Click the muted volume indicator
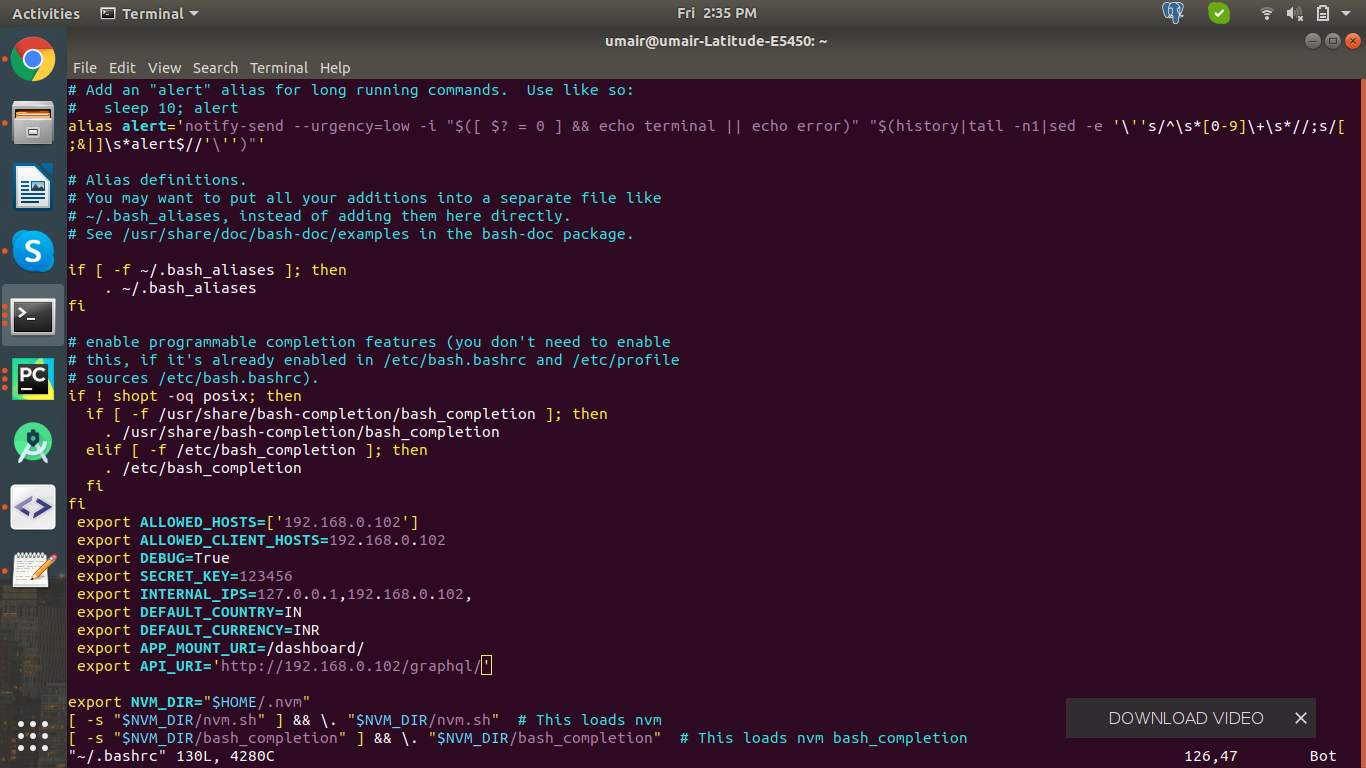Viewport: 1366px width, 768px height. coord(1295,13)
